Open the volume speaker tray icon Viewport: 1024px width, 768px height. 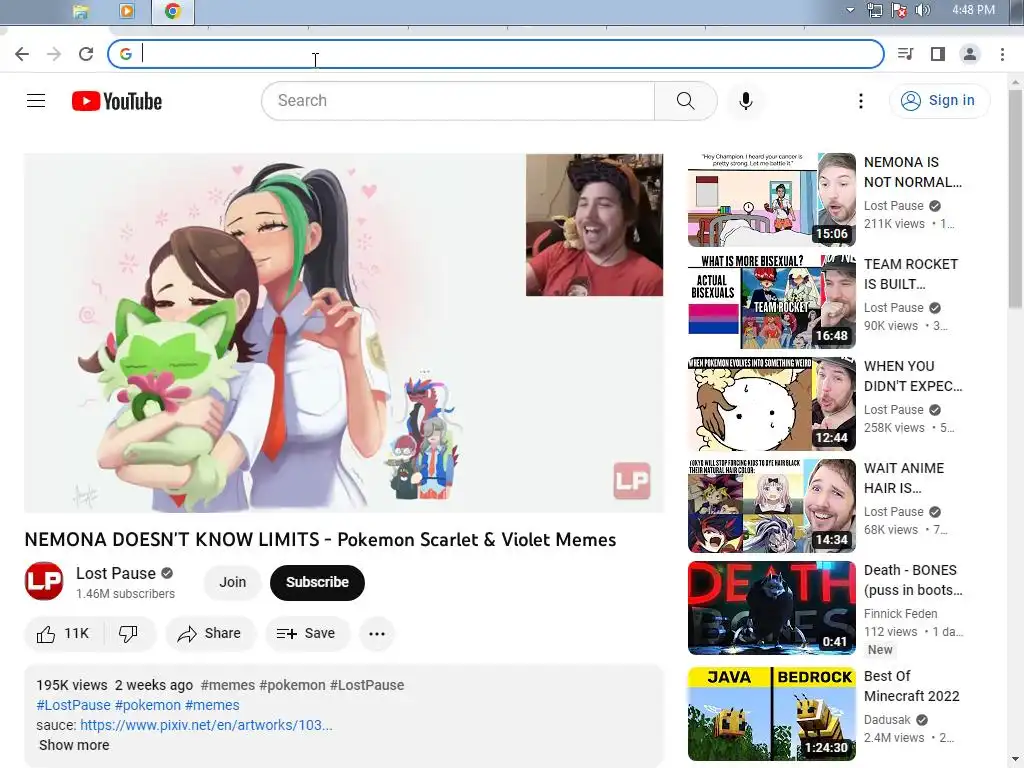923,10
